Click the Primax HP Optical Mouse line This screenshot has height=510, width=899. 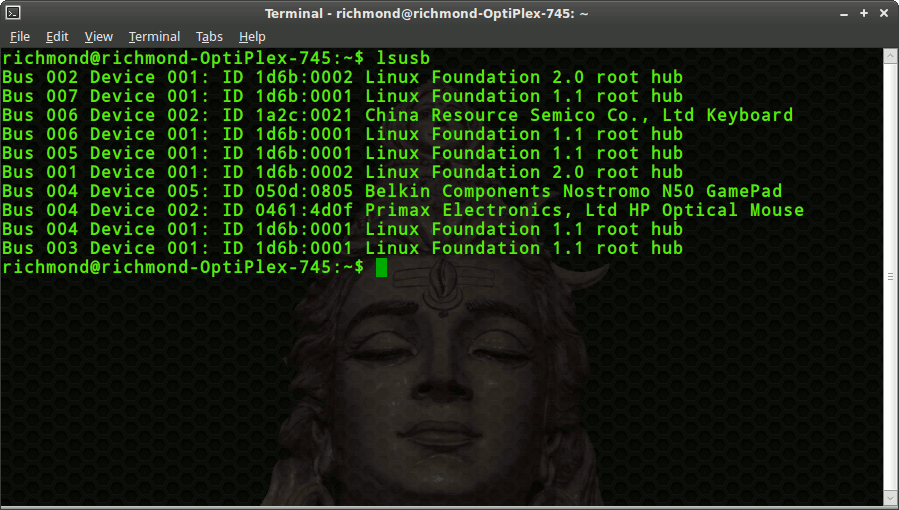tap(403, 210)
